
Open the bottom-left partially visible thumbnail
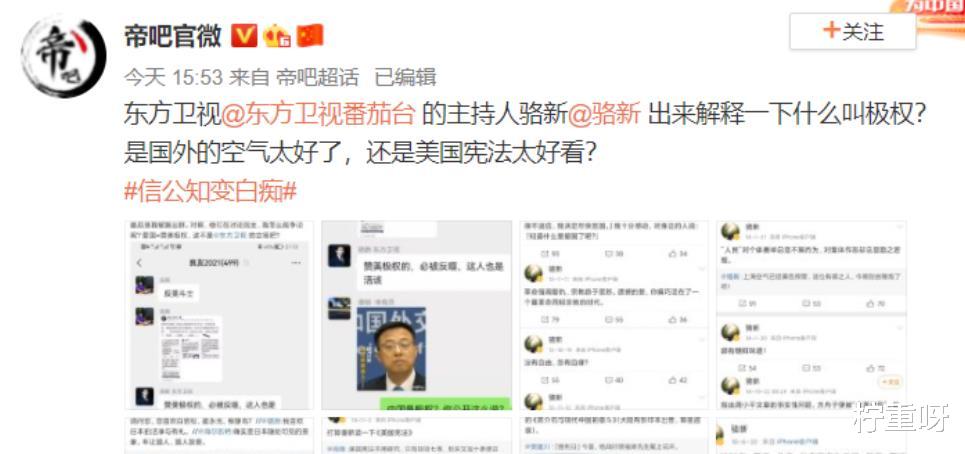point(219,436)
